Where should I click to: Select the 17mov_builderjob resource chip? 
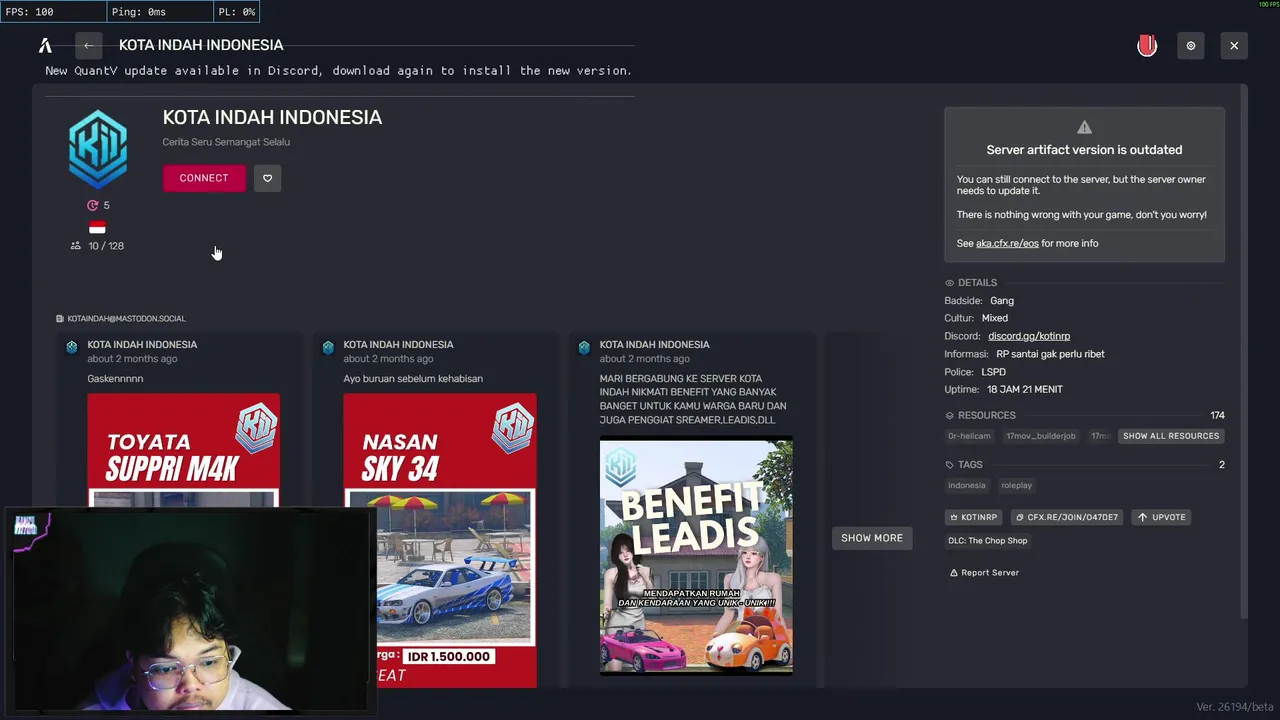[1041, 436]
